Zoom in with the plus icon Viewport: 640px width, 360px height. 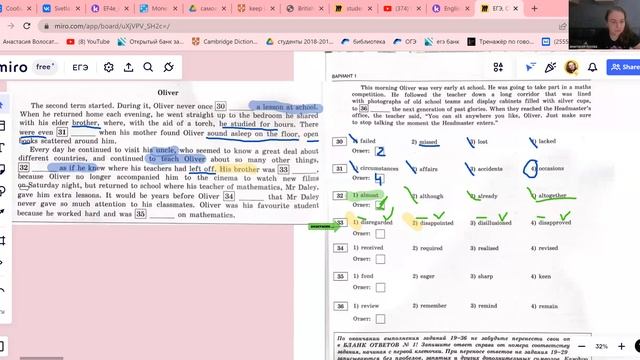click(621, 346)
